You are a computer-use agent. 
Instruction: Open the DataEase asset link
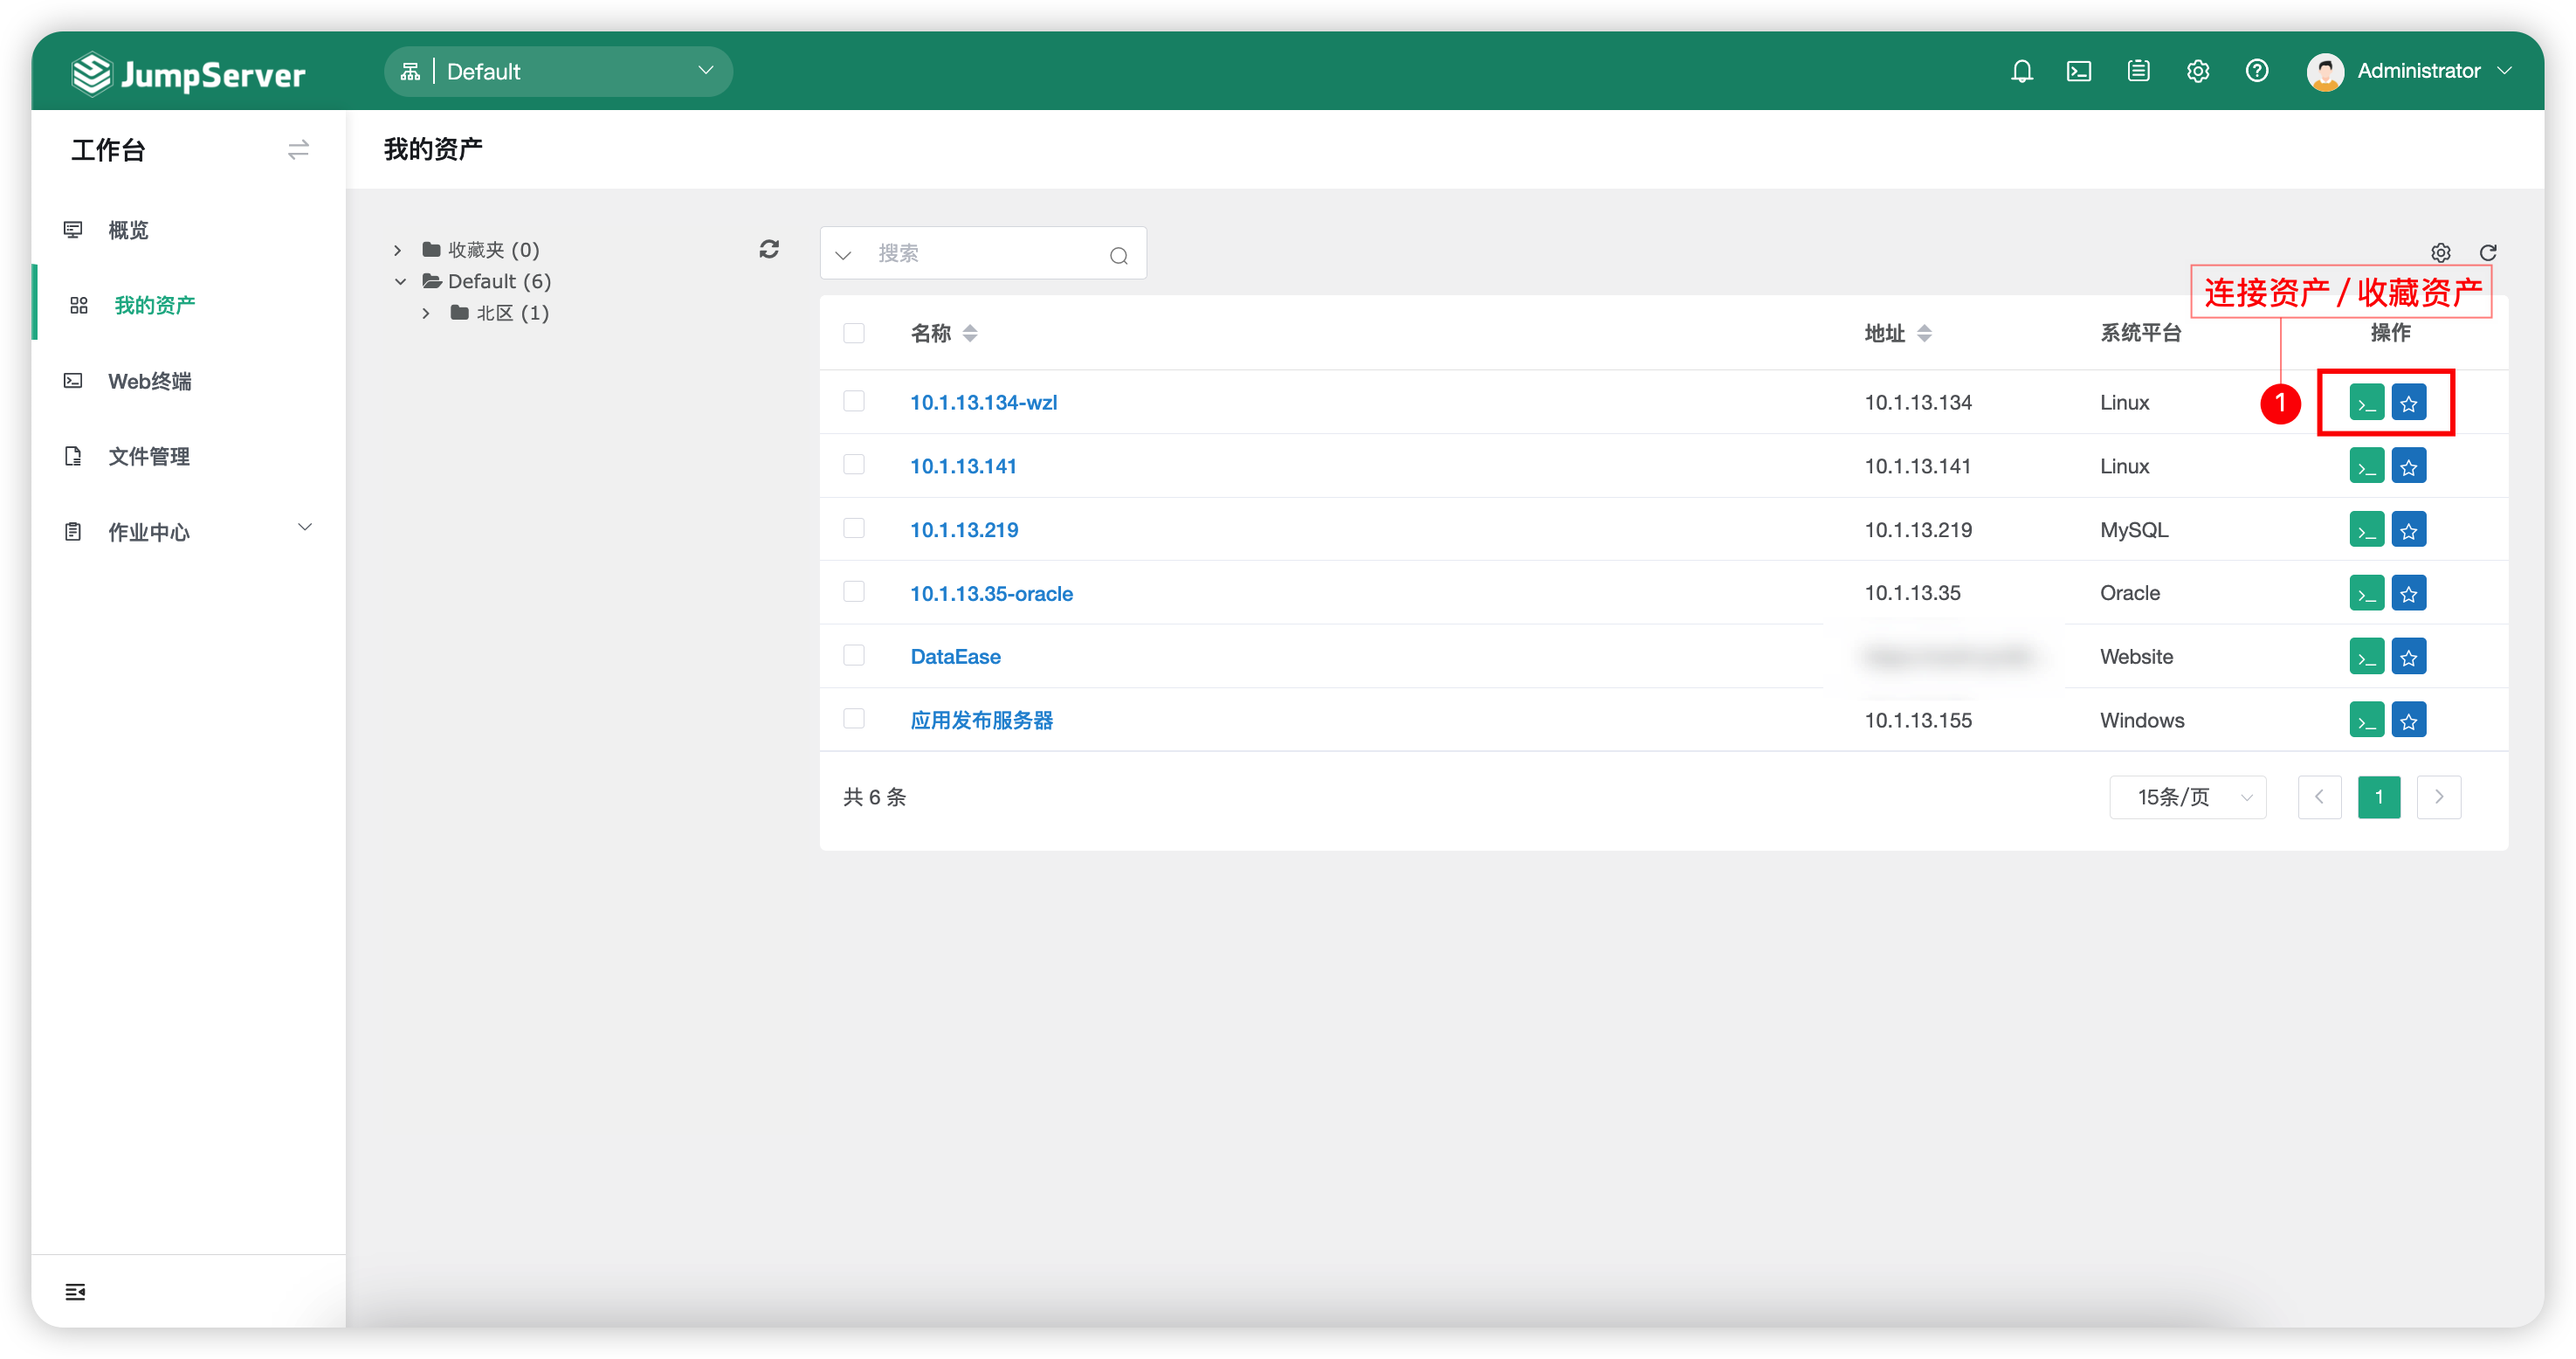pyautogui.click(x=955, y=657)
